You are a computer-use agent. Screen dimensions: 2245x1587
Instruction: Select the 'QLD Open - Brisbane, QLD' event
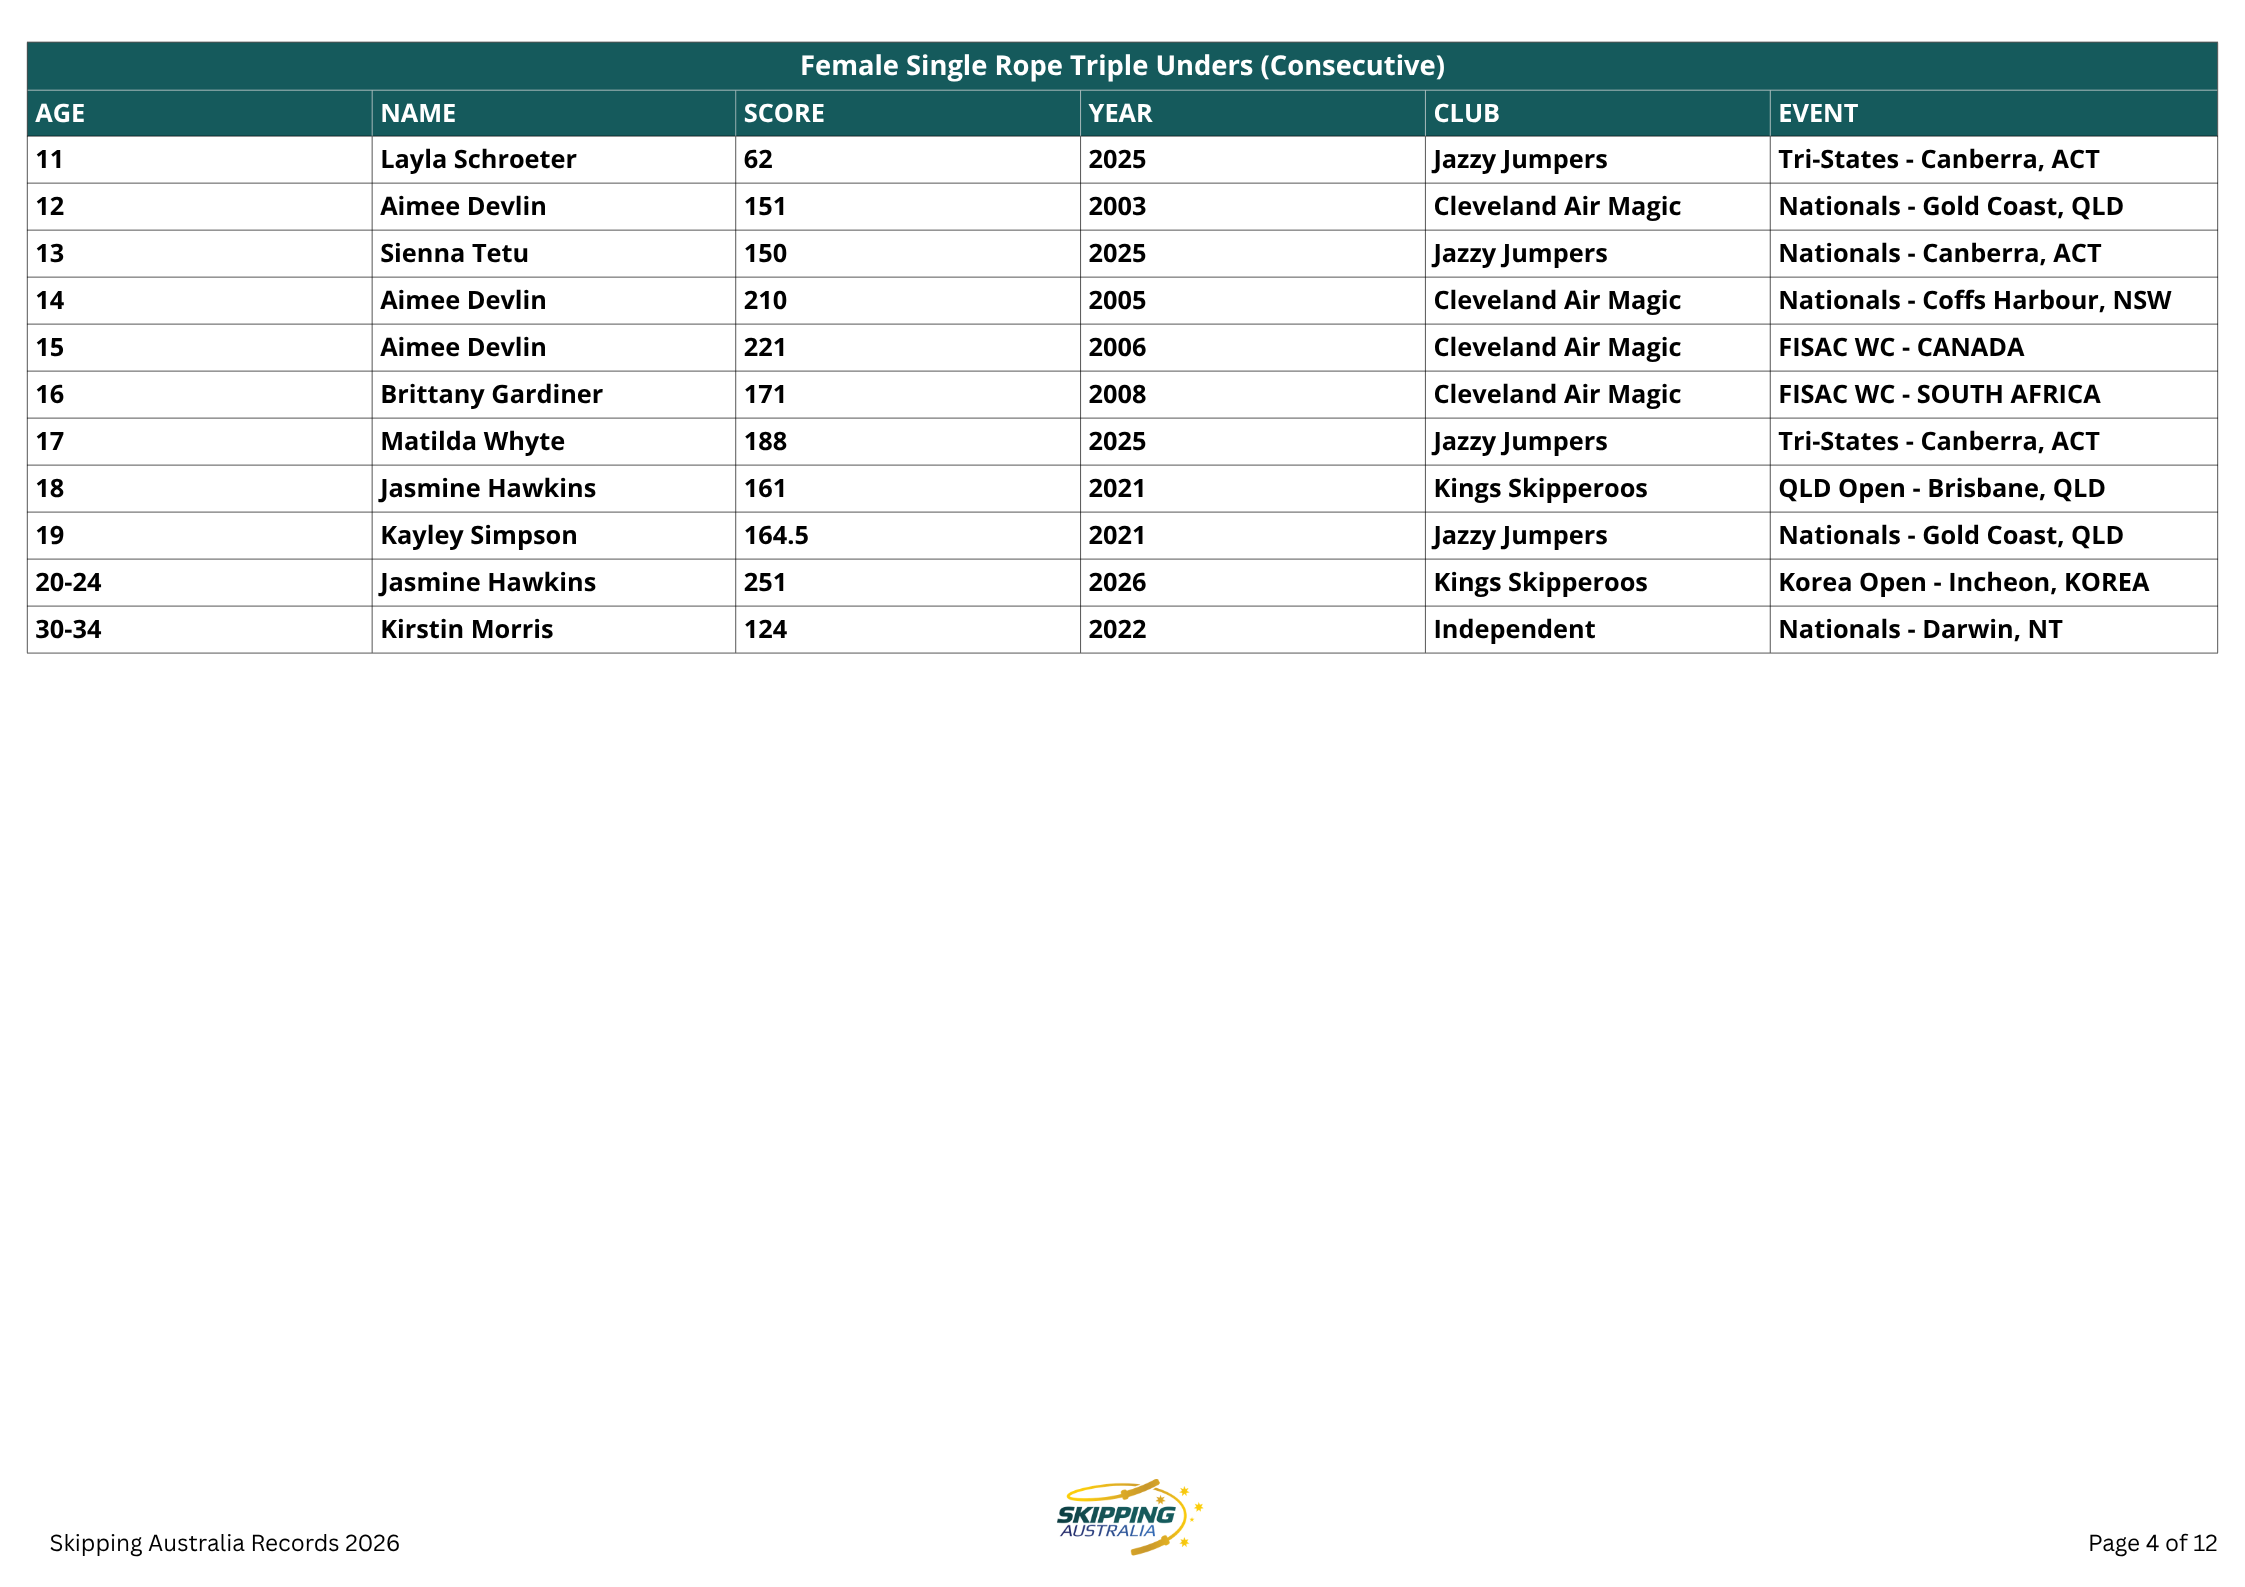point(1941,489)
